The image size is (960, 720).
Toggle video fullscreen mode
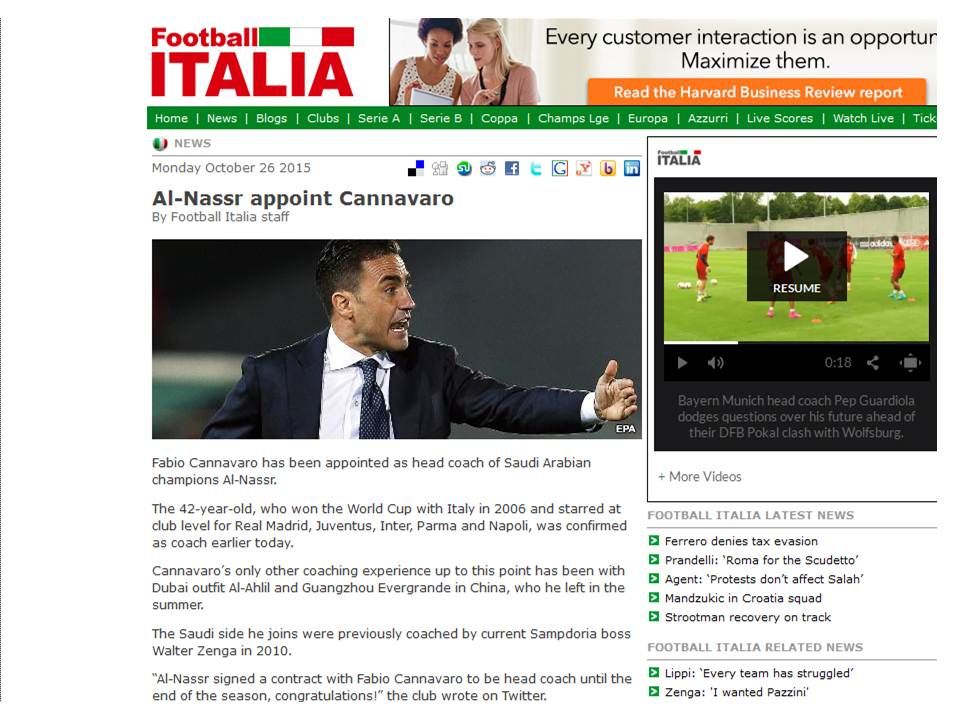[910, 363]
